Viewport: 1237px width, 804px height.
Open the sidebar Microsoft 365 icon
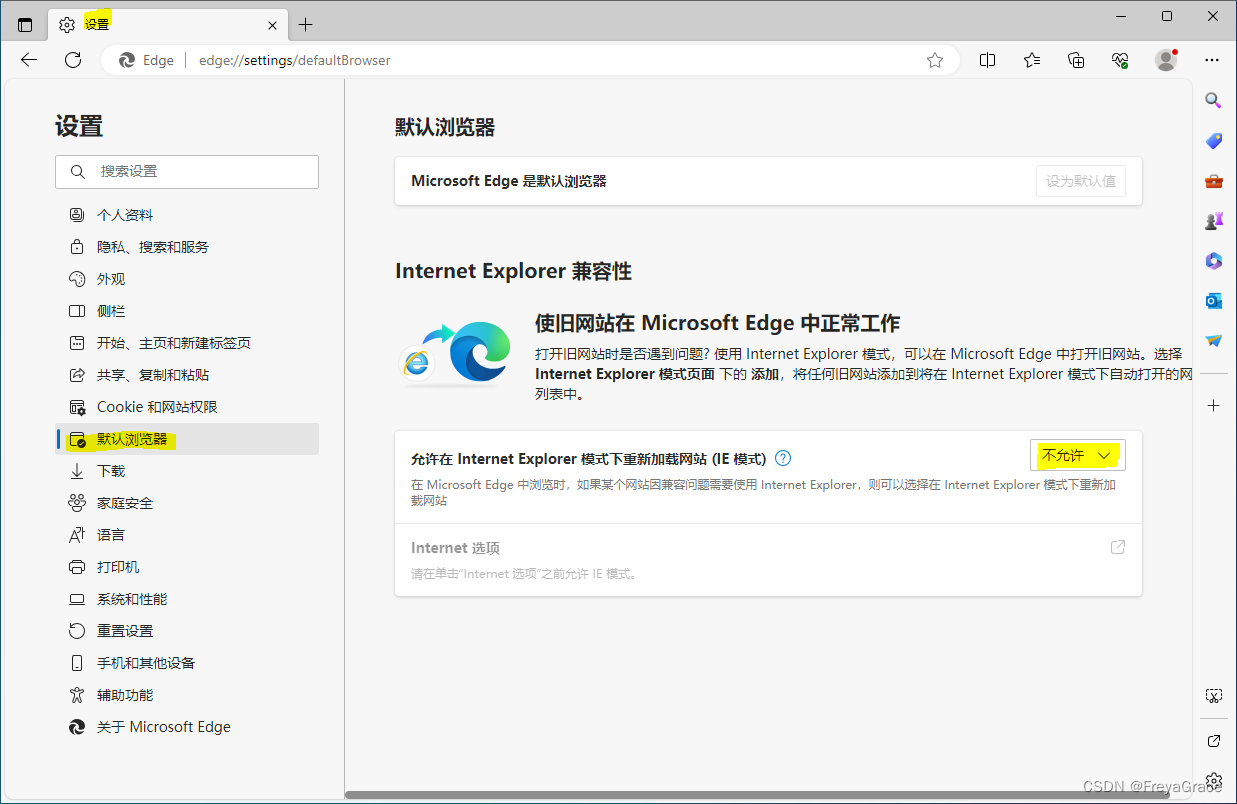click(1214, 261)
